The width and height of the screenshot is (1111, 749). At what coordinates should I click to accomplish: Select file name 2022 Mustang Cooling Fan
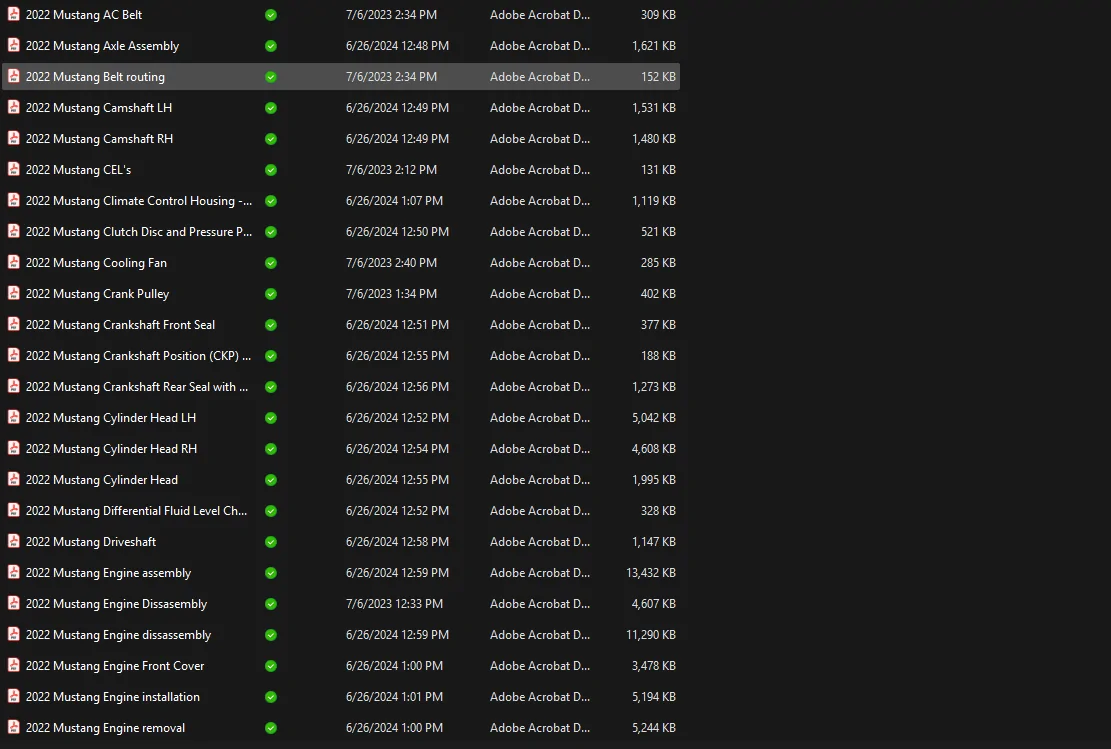point(96,263)
